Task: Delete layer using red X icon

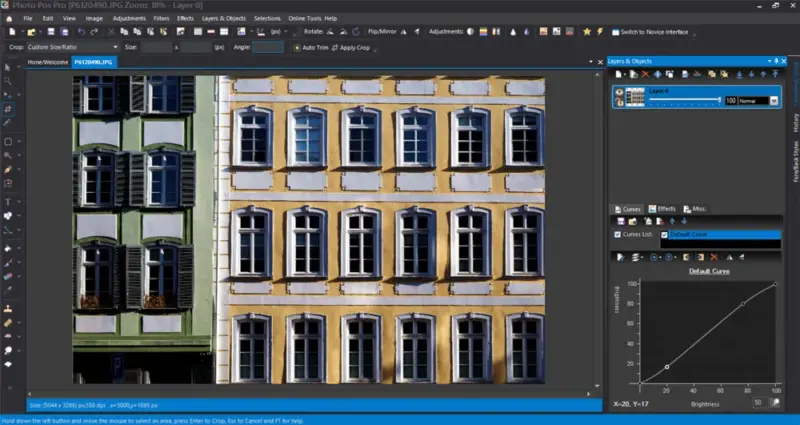Action: [644, 74]
